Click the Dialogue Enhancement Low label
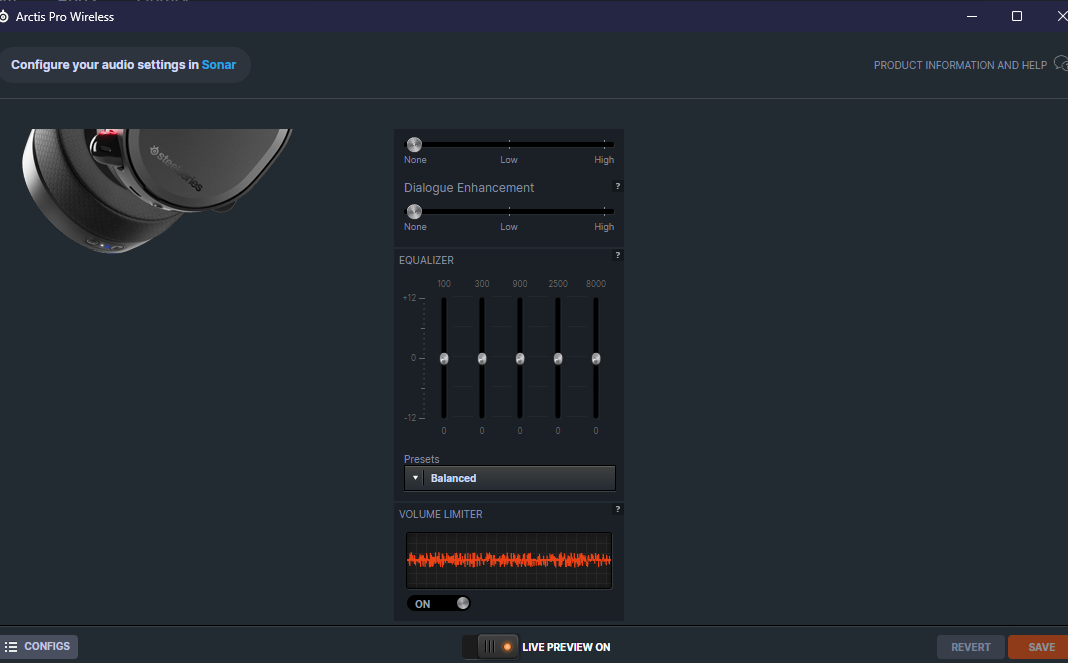Viewport: 1068px width, 663px height. (x=509, y=227)
